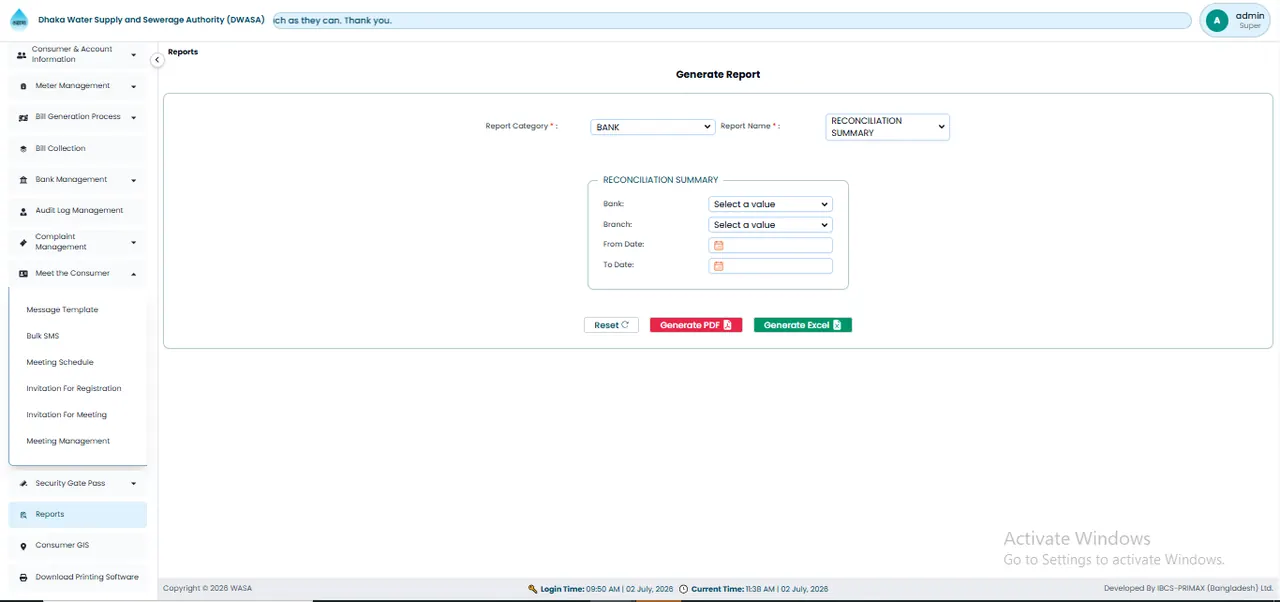This screenshot has width=1280, height=602.
Task: Open the admin user avatar
Action: (x=1217, y=20)
